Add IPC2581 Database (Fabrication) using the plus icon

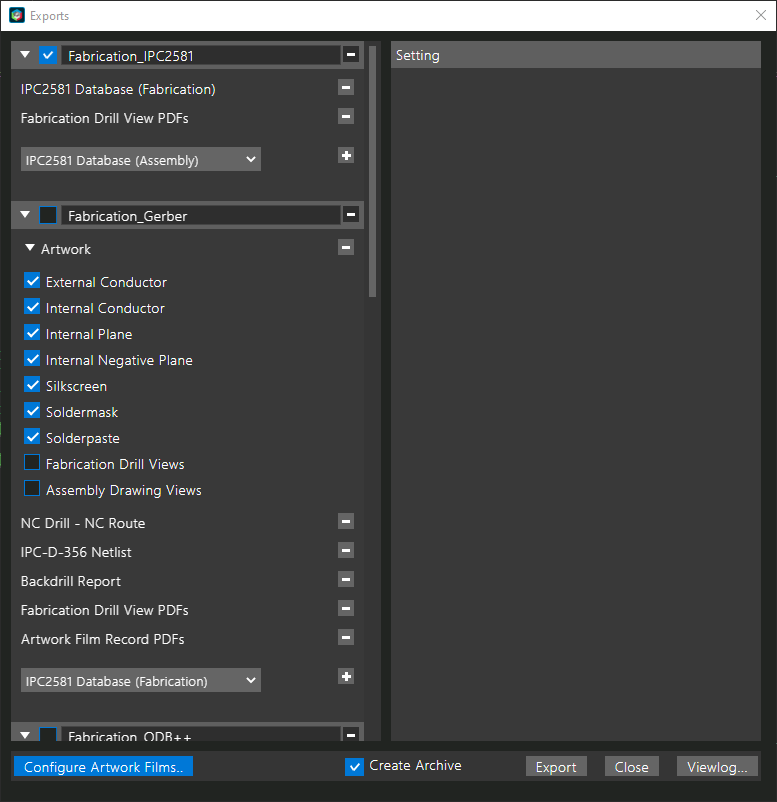pyautogui.click(x=346, y=677)
